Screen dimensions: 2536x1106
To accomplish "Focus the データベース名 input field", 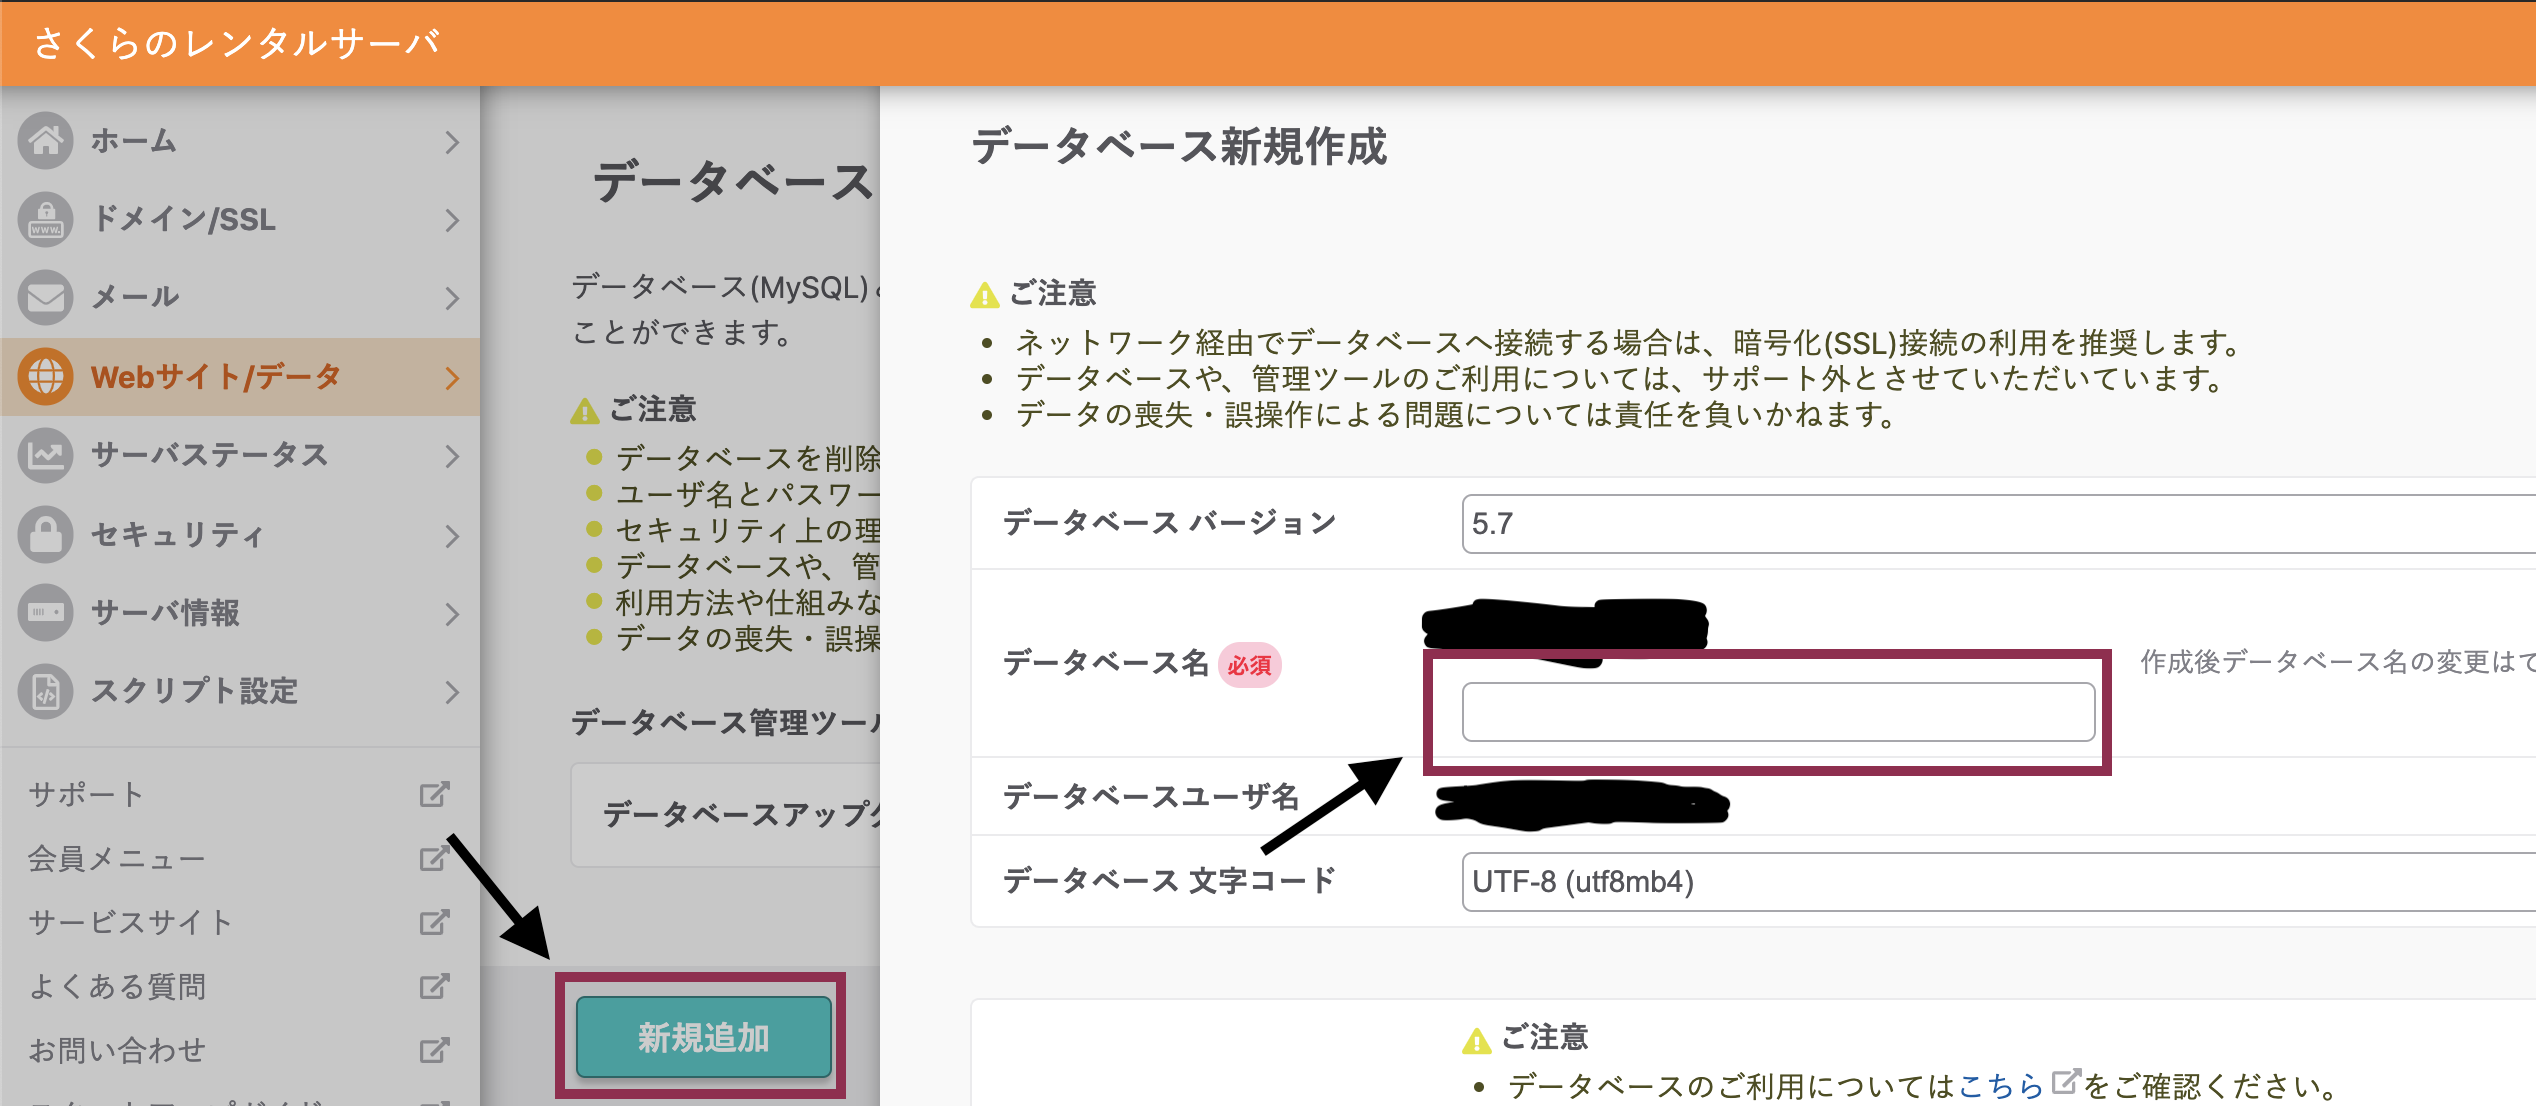I will [x=1778, y=712].
